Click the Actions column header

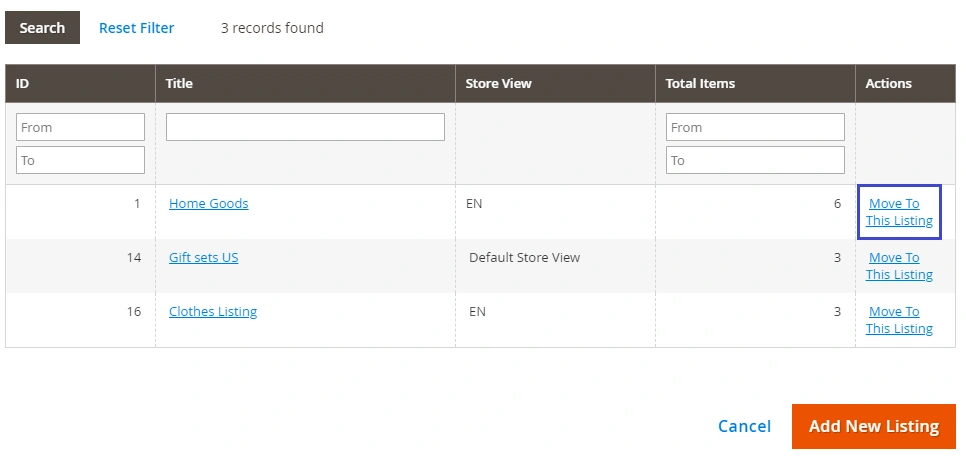[888, 84]
